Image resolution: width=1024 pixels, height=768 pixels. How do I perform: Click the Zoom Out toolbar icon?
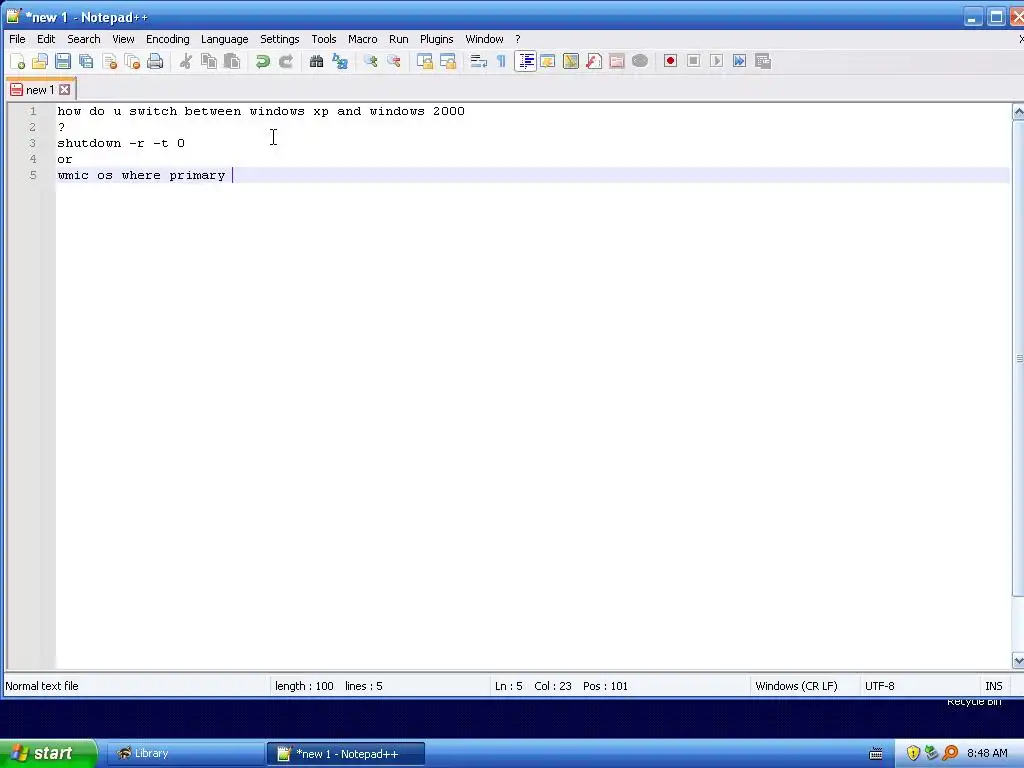(394, 61)
